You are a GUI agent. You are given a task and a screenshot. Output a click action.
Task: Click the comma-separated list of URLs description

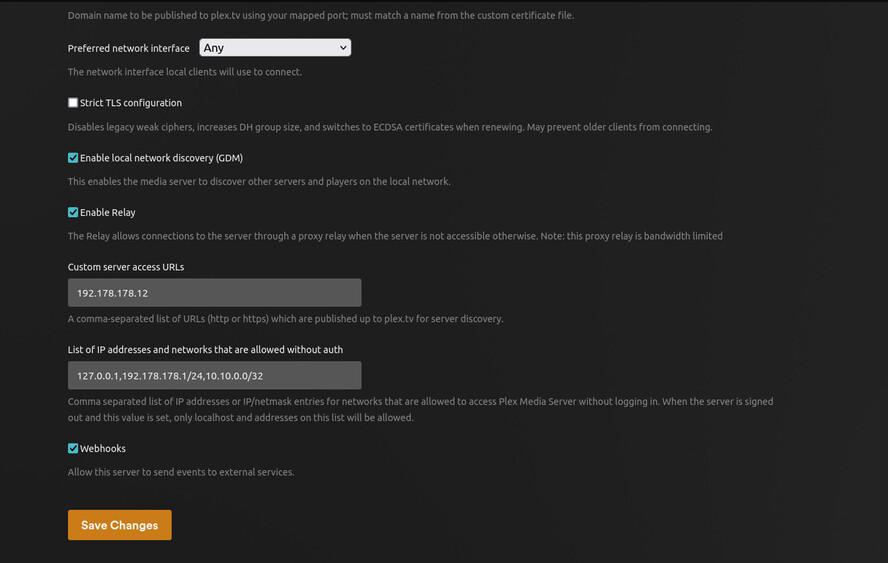coord(285,318)
